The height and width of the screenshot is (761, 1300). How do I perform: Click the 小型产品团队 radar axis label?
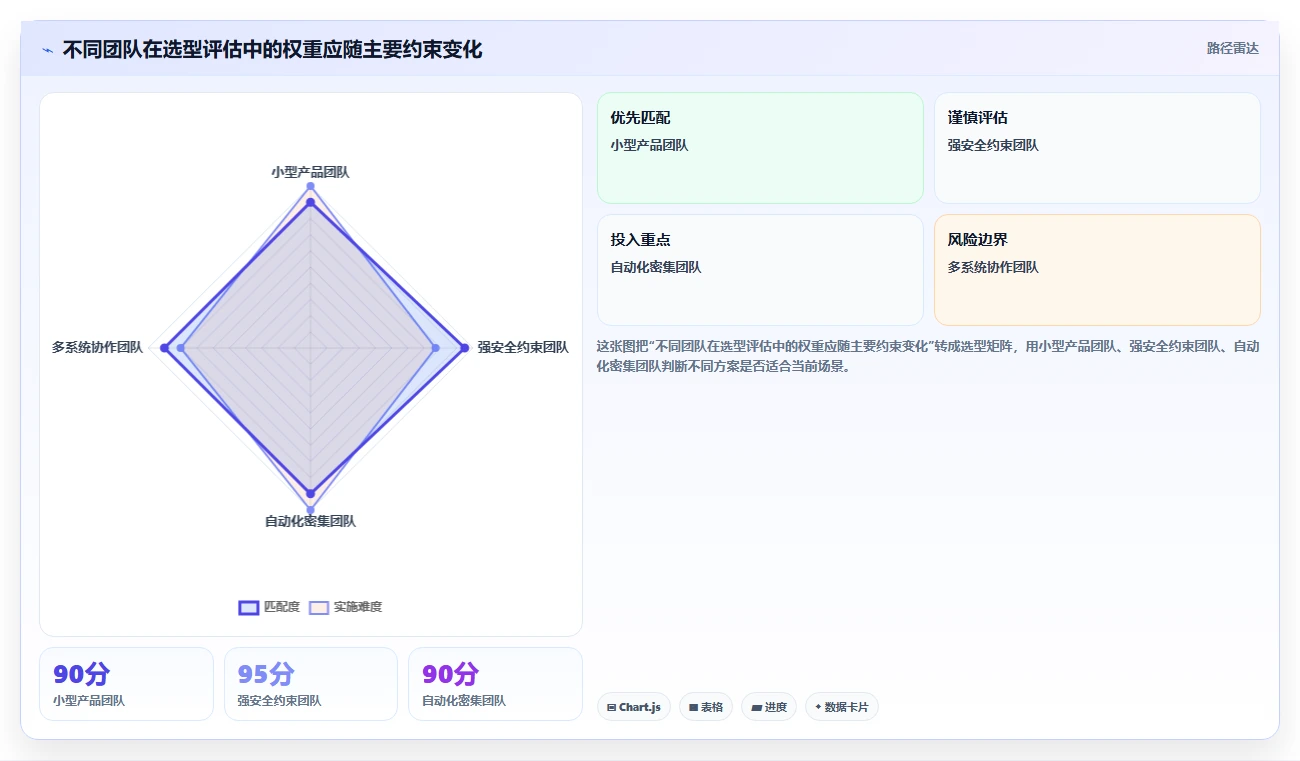pos(310,172)
